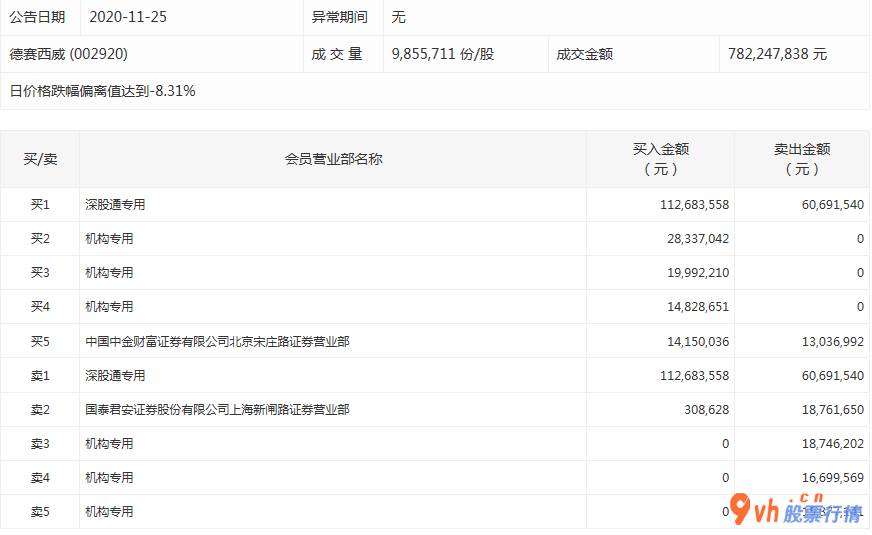Select 机构专用 in the 卖3 row
The width and height of the screenshot is (872, 535).
click(109, 444)
